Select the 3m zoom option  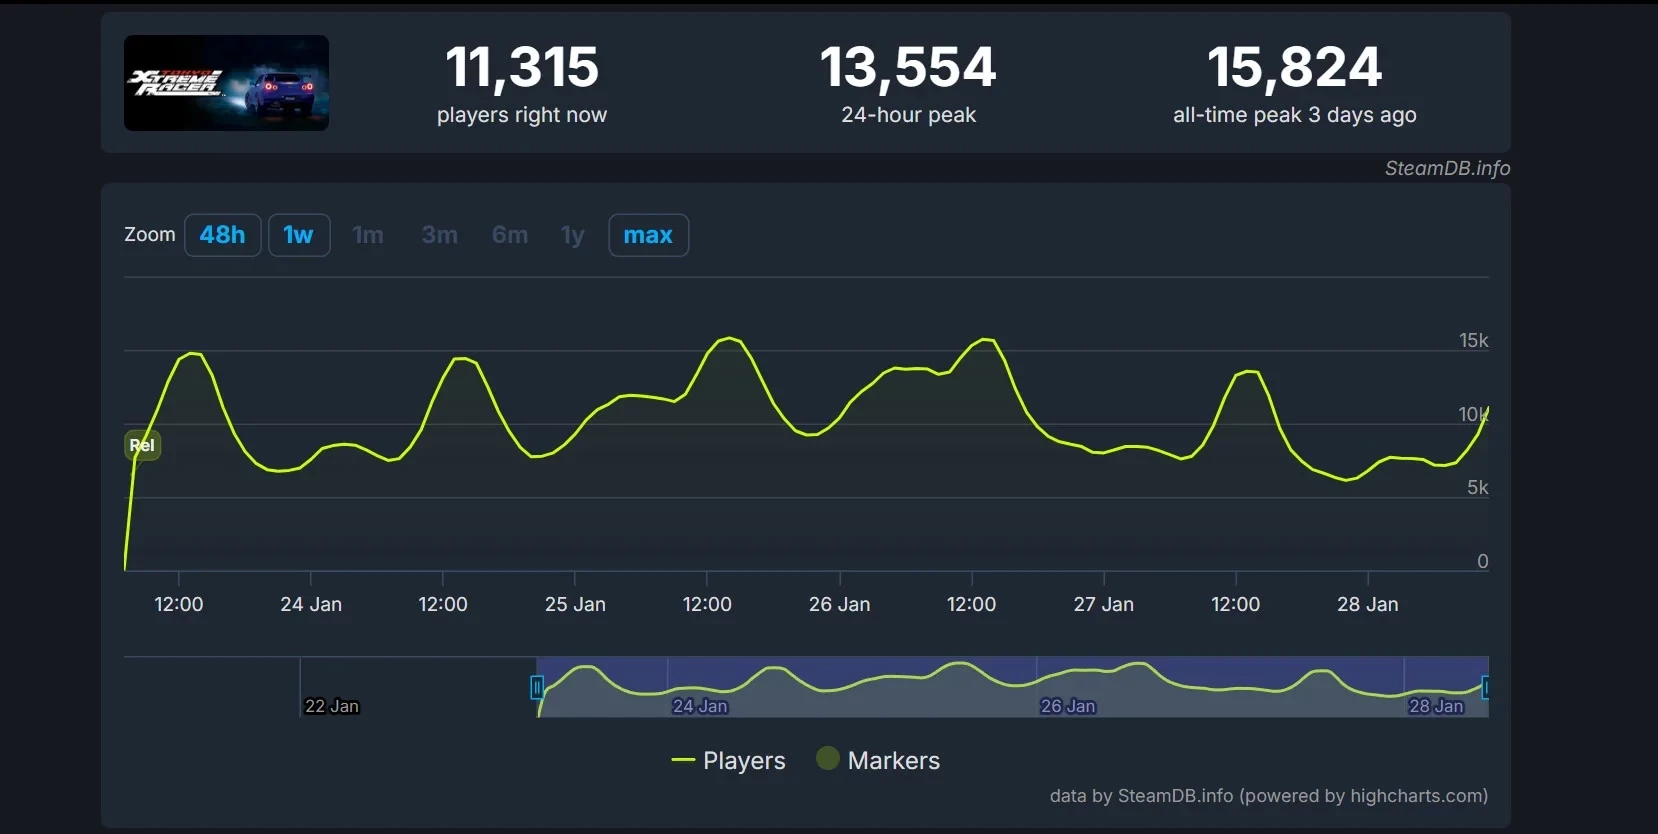point(439,235)
